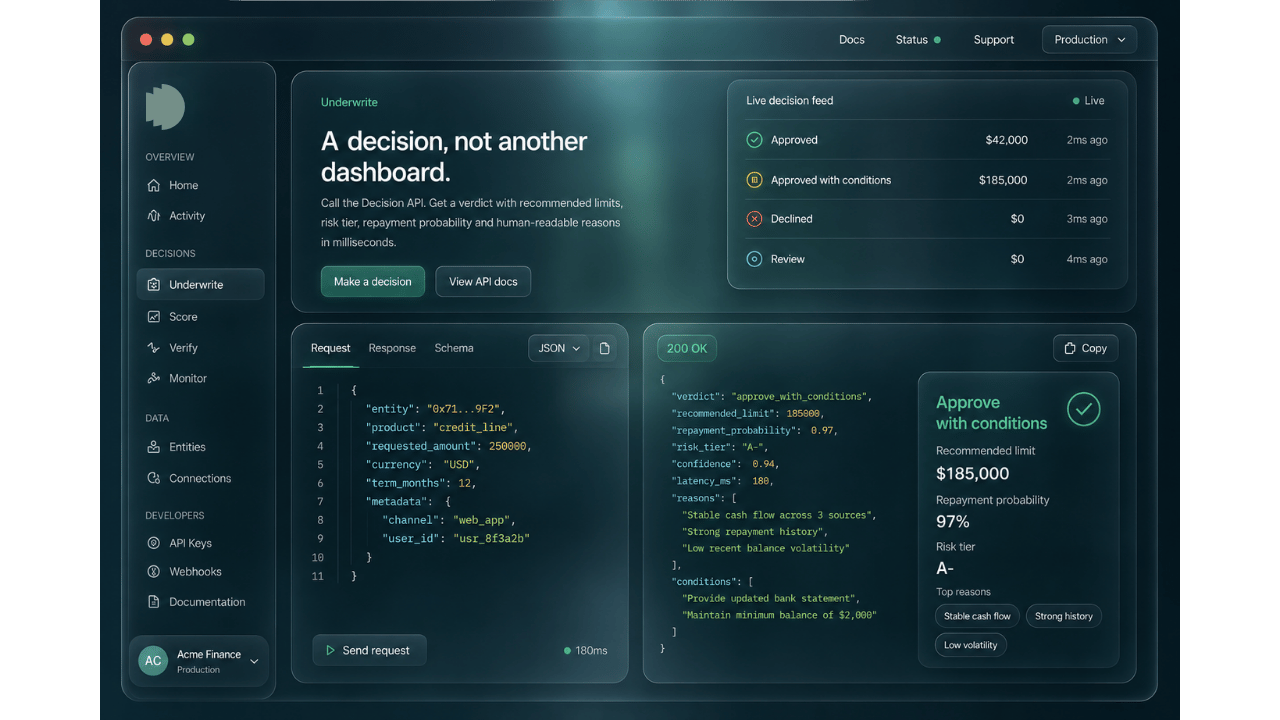Viewport: 1280px width, 720px height.
Task: Click the $185,000 feed amount
Action: point(1003,180)
